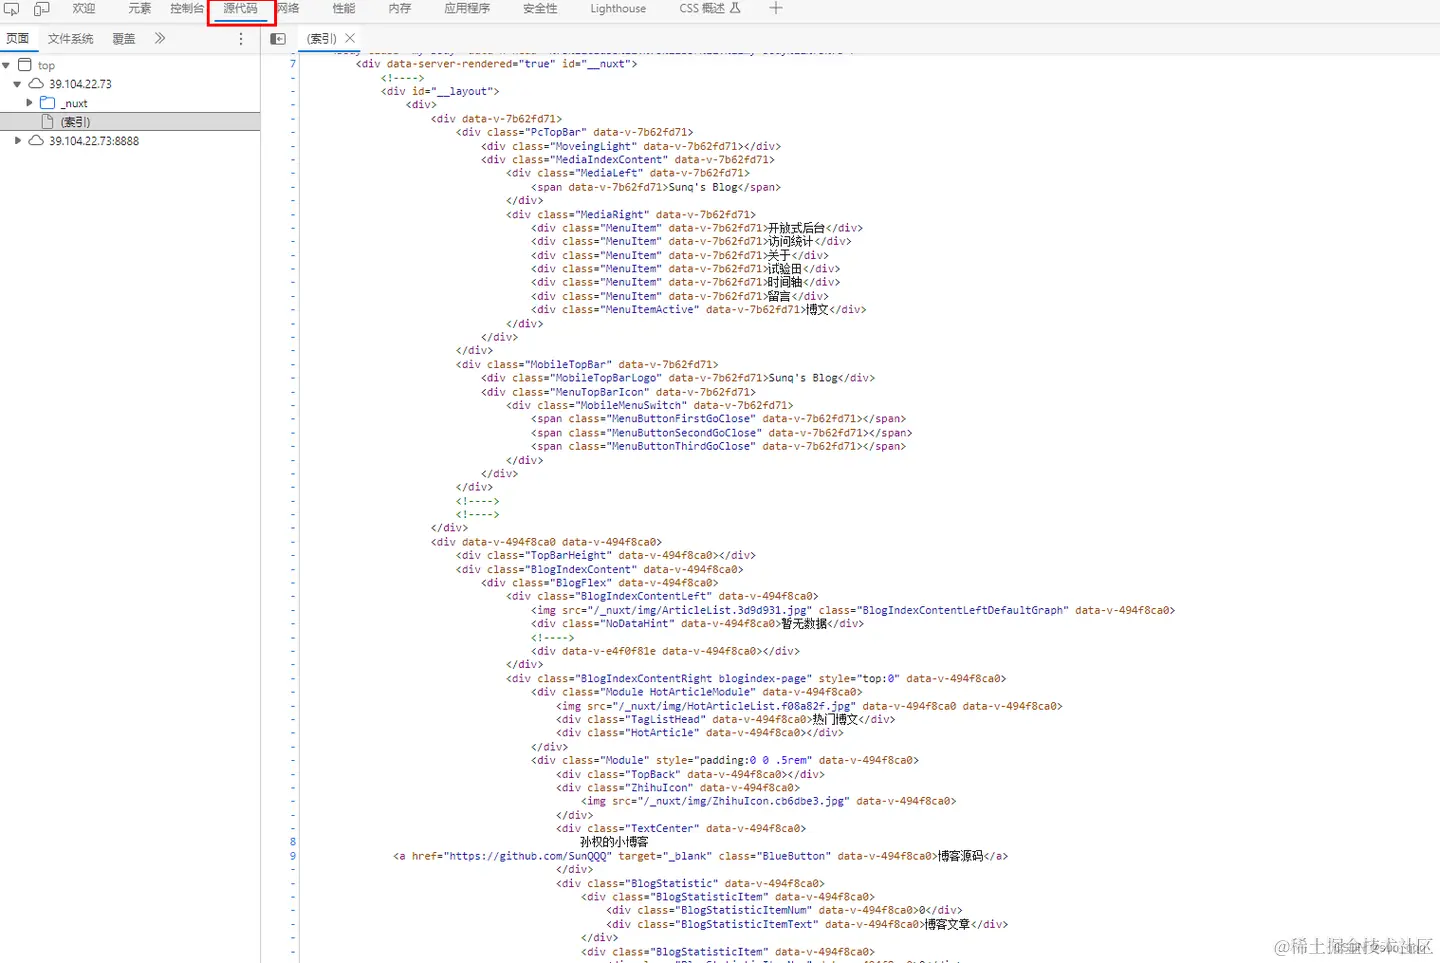Toggle the navigator sidebar panel icon
The image size is (1440, 963).
278,39
